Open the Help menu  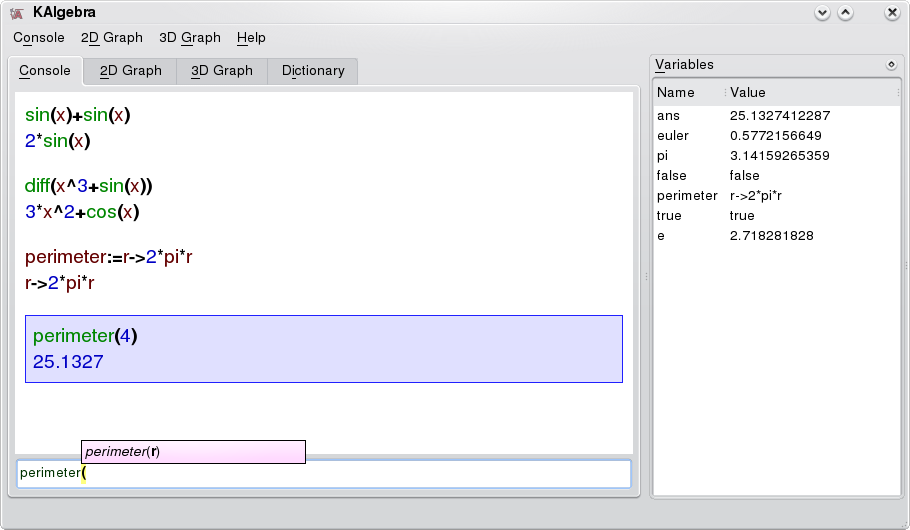(x=251, y=38)
